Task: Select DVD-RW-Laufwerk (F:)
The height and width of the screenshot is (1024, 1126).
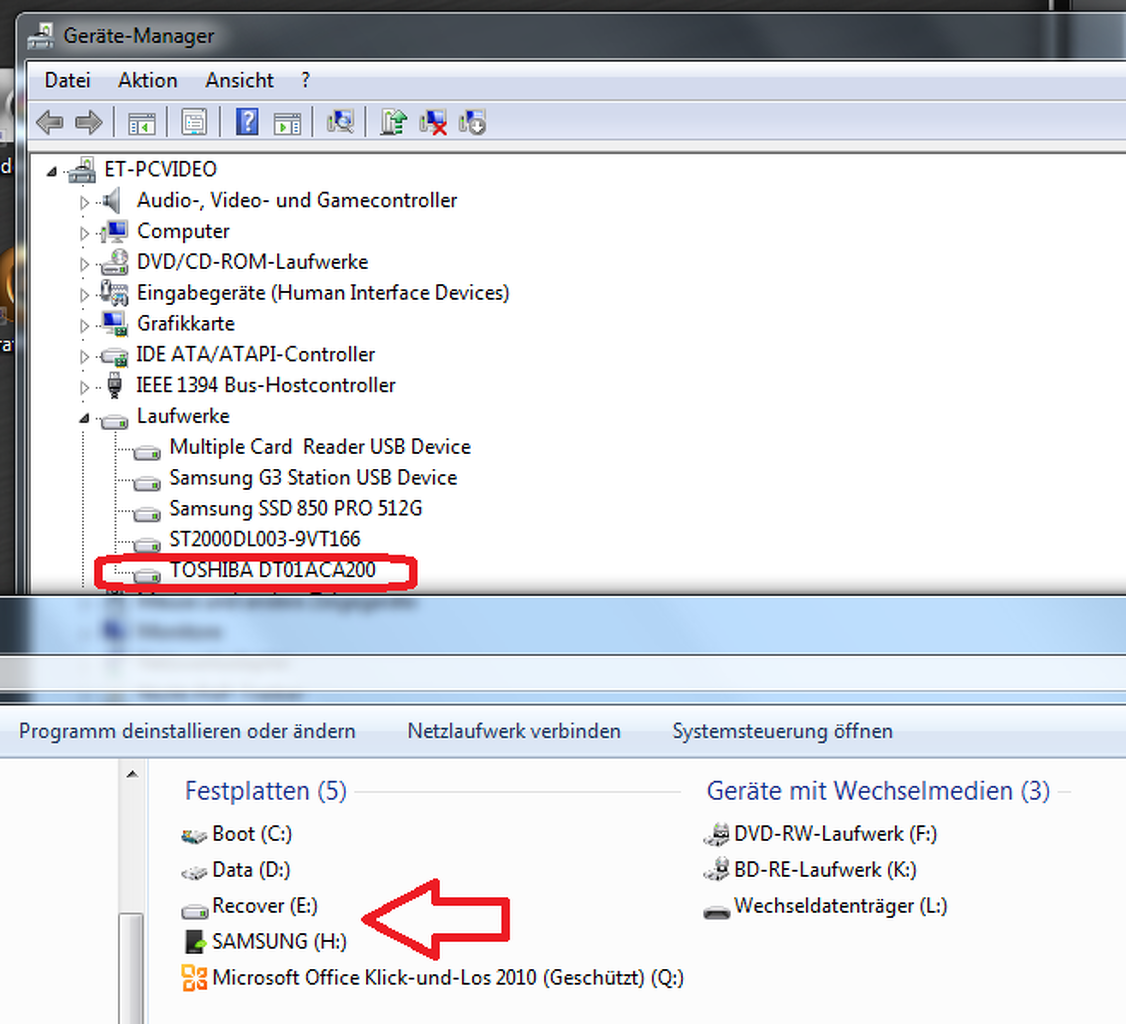Action: point(821,834)
